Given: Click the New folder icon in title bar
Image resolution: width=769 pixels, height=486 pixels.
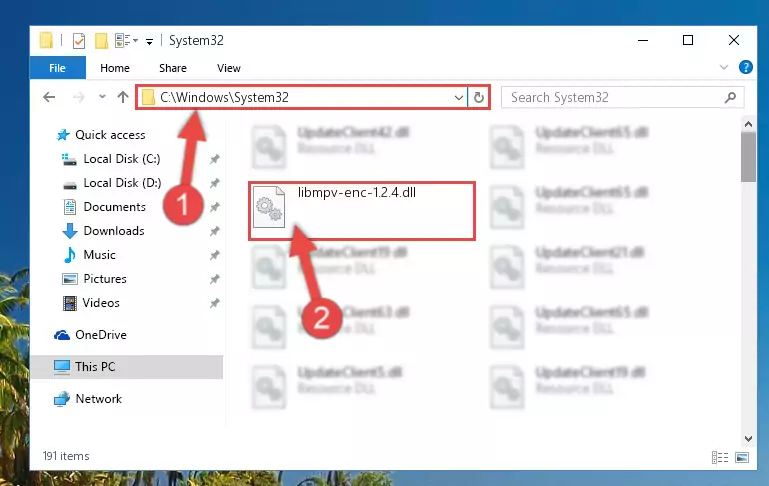Looking at the screenshot, I should [x=101, y=41].
